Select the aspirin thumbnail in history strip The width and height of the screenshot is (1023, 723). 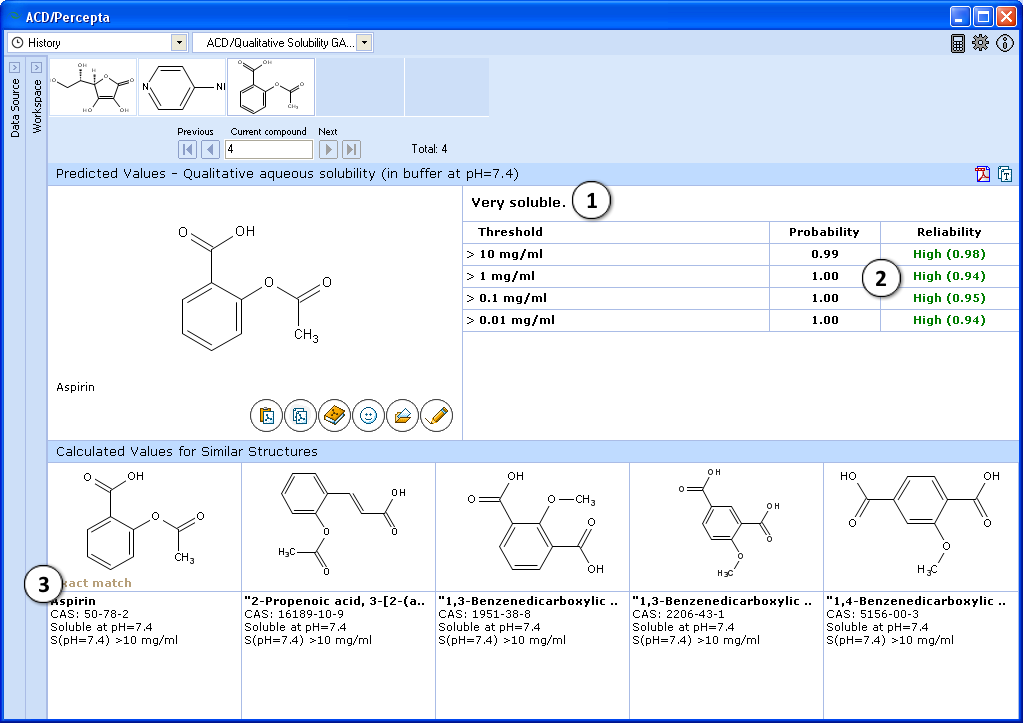(x=271, y=87)
